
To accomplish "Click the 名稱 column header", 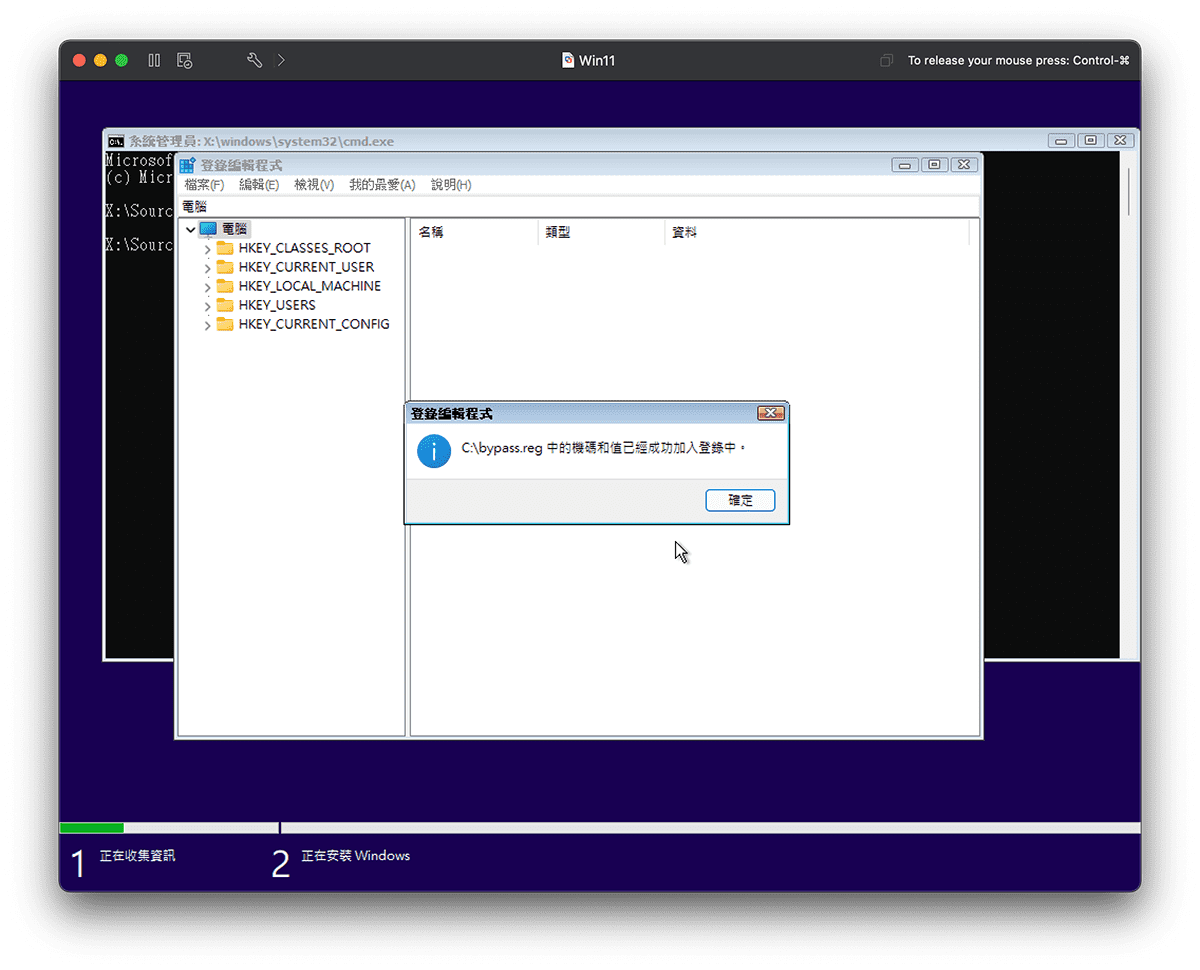I will [431, 231].
